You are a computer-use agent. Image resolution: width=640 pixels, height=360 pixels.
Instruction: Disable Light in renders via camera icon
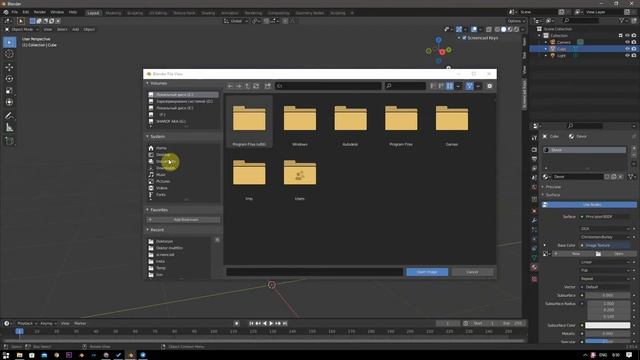coord(634,55)
